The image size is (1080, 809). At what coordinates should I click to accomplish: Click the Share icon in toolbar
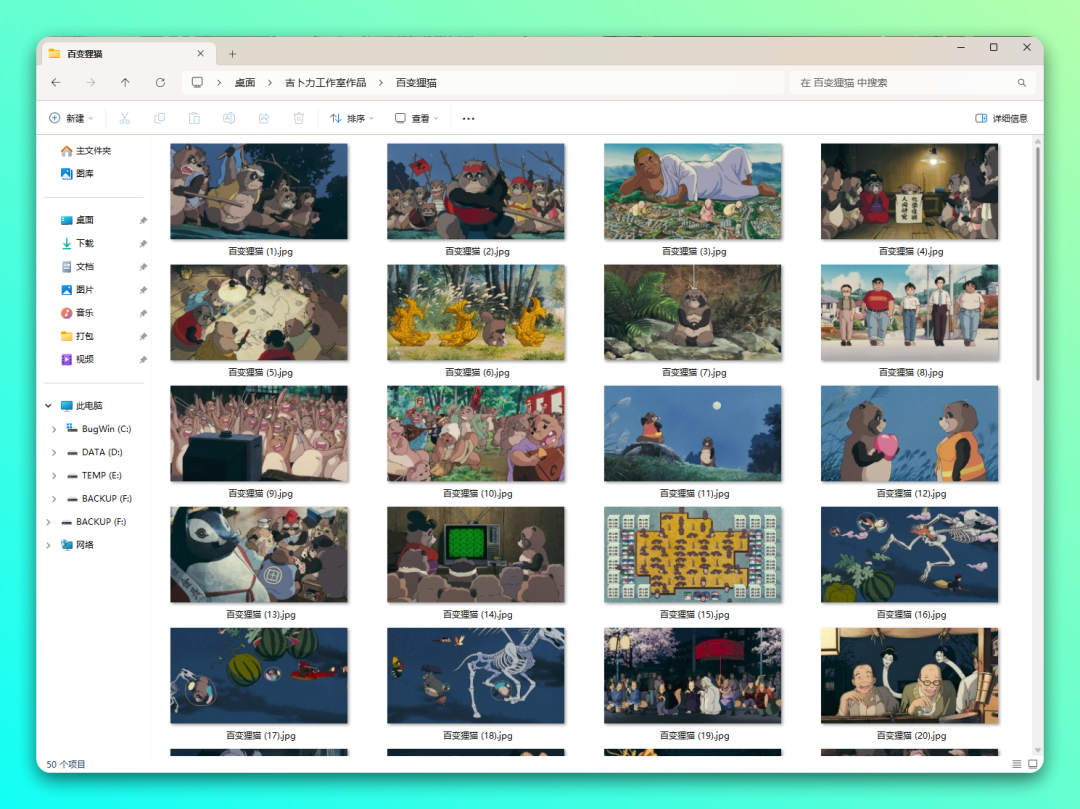point(264,118)
